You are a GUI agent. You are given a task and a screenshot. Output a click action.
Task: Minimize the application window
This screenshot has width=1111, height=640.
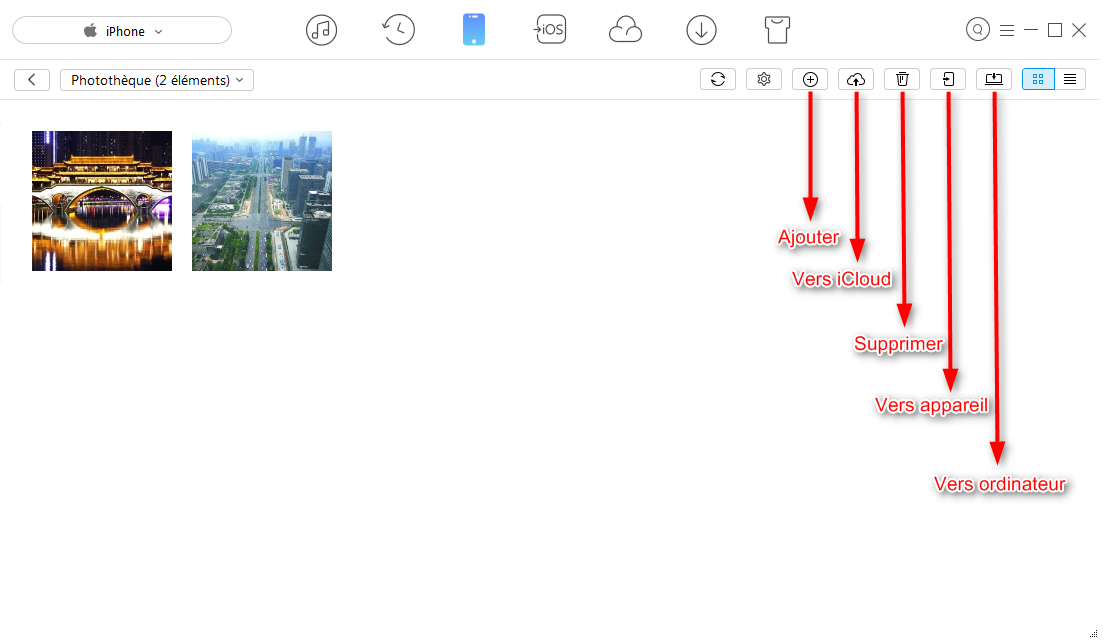click(x=1031, y=30)
